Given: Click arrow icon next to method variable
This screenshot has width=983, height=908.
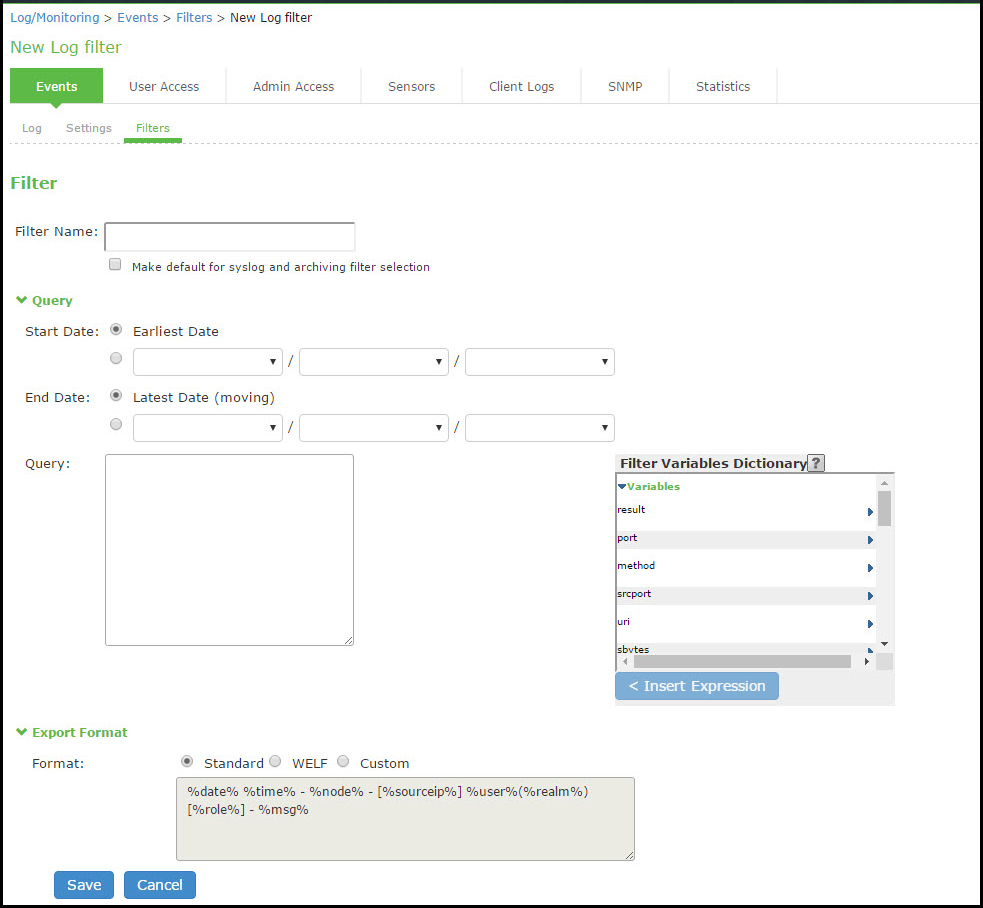Looking at the screenshot, I should click(x=870, y=568).
